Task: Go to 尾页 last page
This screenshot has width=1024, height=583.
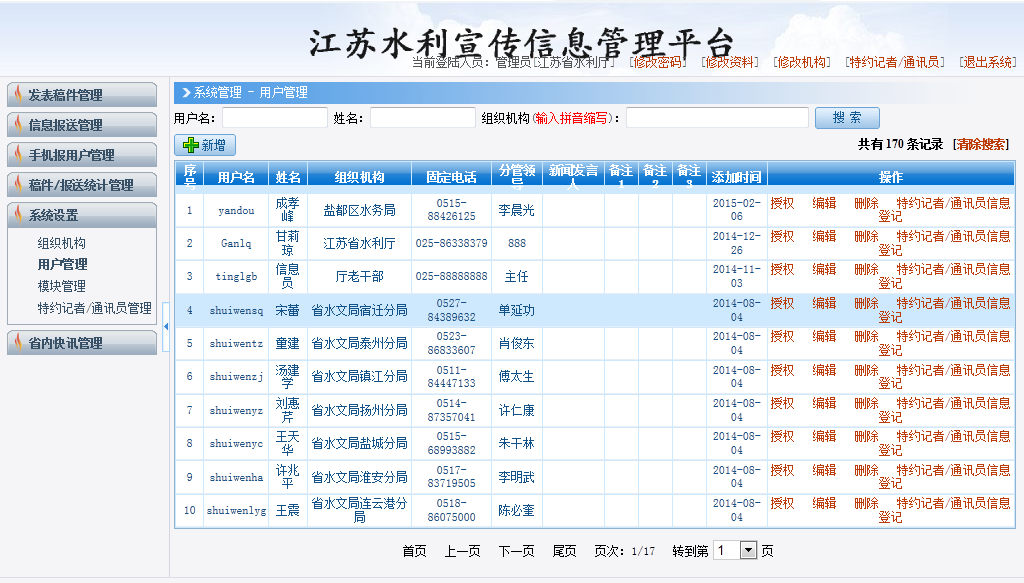Action: (x=564, y=551)
